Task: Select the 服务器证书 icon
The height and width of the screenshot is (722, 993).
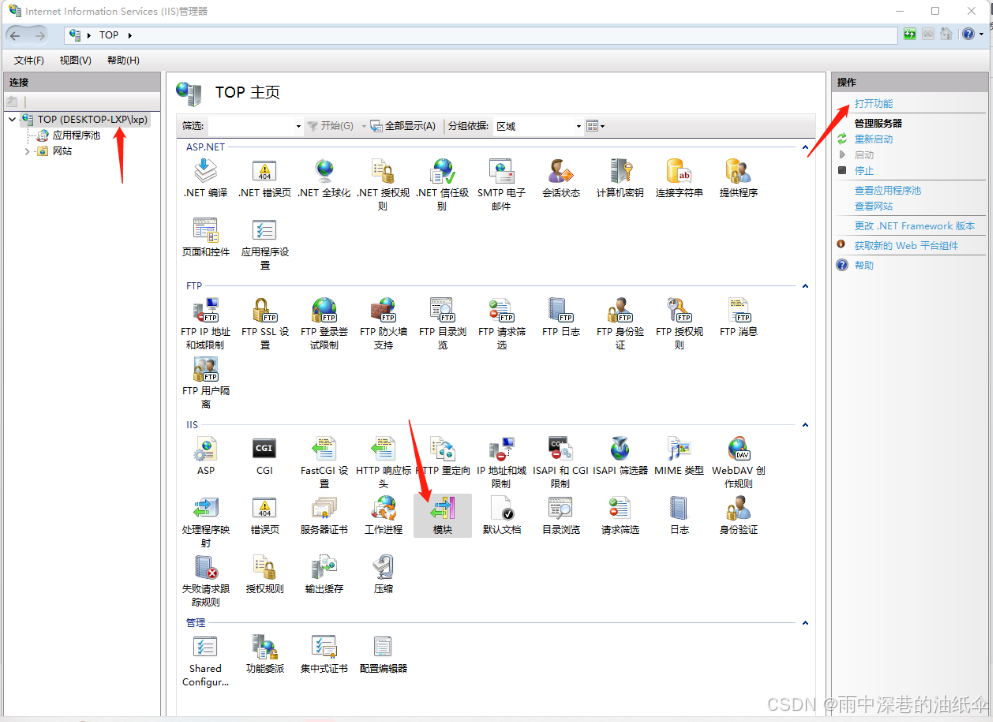Action: (x=324, y=508)
